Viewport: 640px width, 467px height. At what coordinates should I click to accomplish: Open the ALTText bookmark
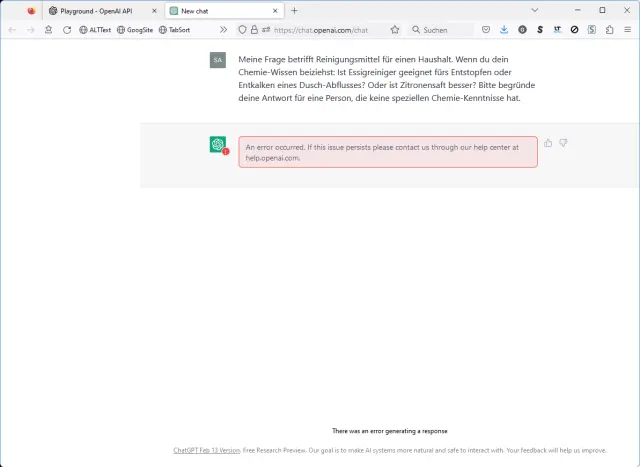click(x=95, y=30)
